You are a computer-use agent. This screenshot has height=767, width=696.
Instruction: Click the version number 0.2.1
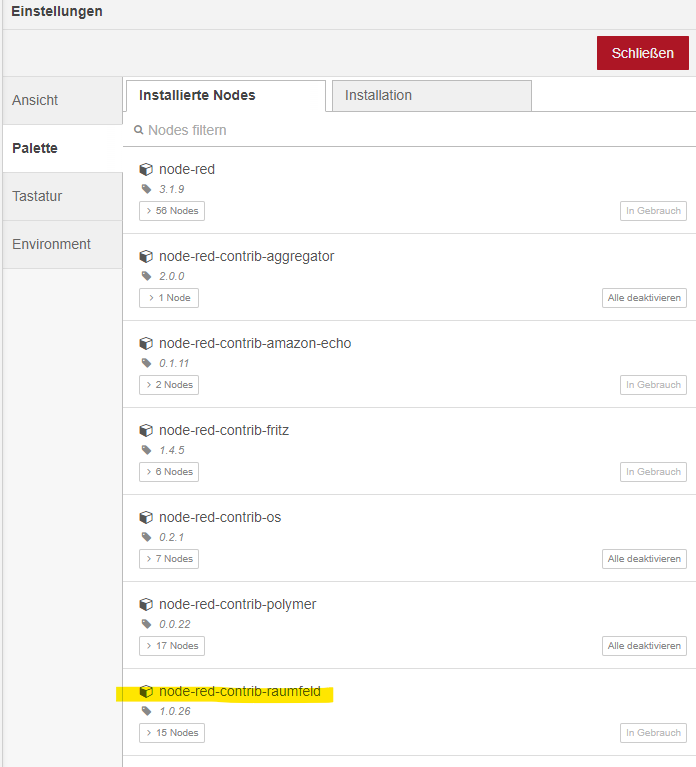[172, 538]
